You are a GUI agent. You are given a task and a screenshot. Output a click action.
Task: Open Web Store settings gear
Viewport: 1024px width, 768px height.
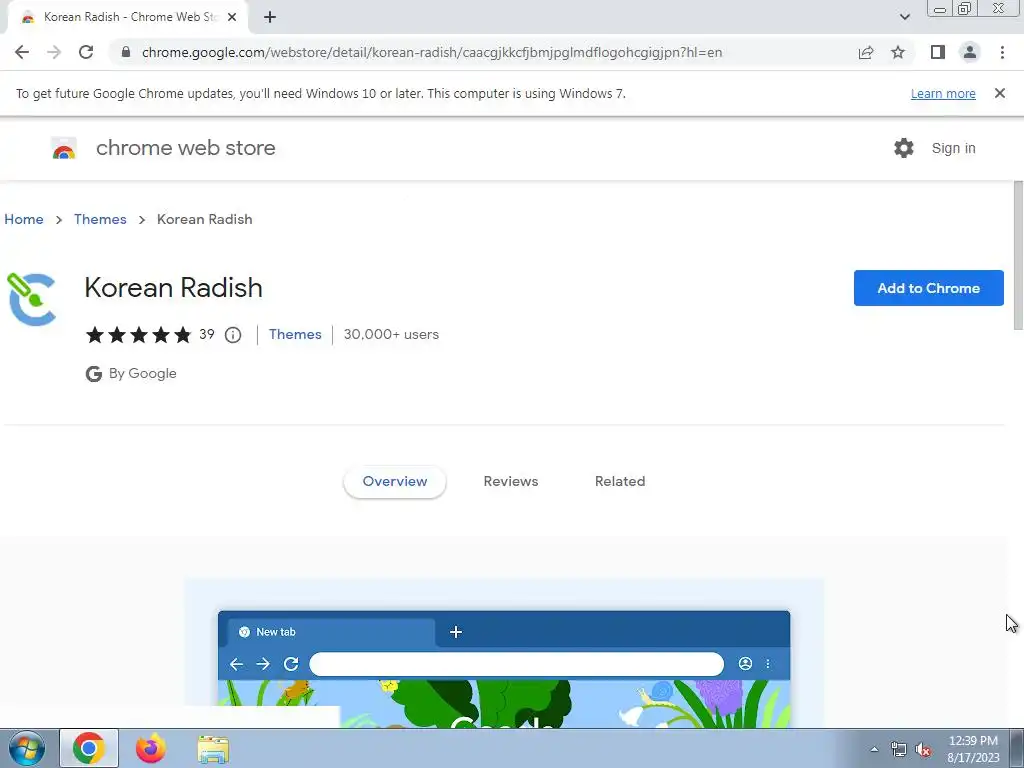[x=904, y=148]
